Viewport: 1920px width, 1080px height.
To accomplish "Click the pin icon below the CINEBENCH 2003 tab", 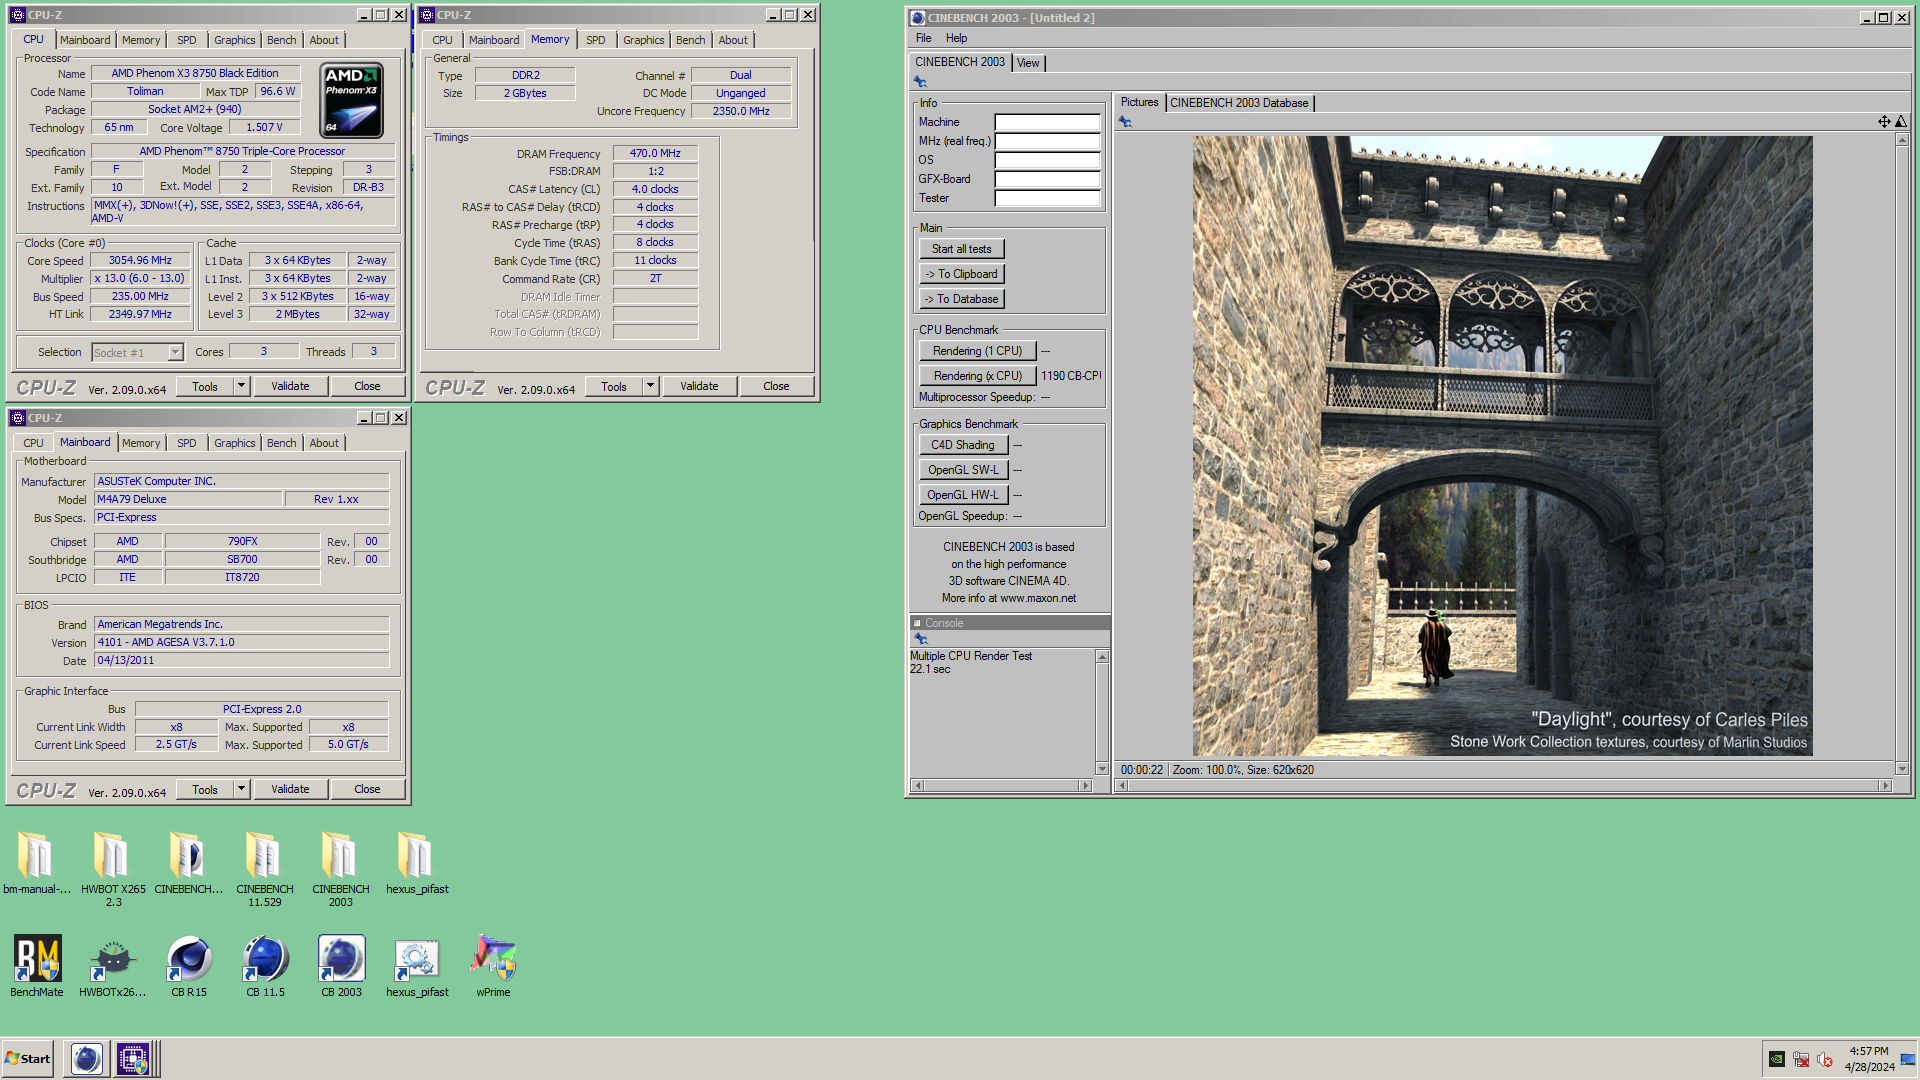I will pos(920,82).
